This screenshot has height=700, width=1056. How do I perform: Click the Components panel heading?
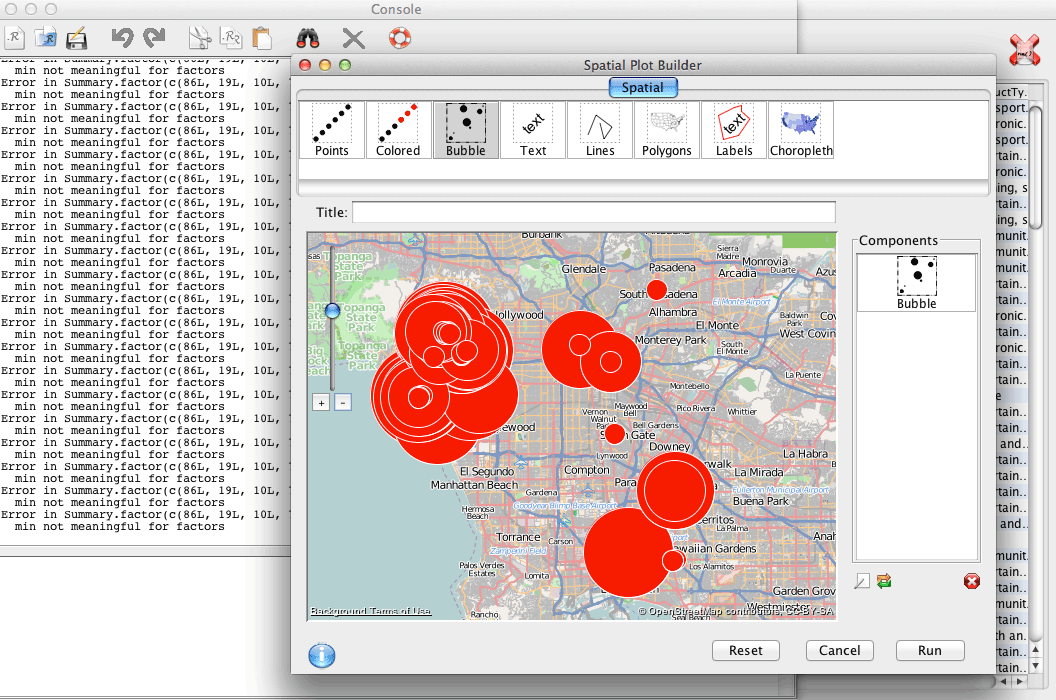[x=898, y=241]
